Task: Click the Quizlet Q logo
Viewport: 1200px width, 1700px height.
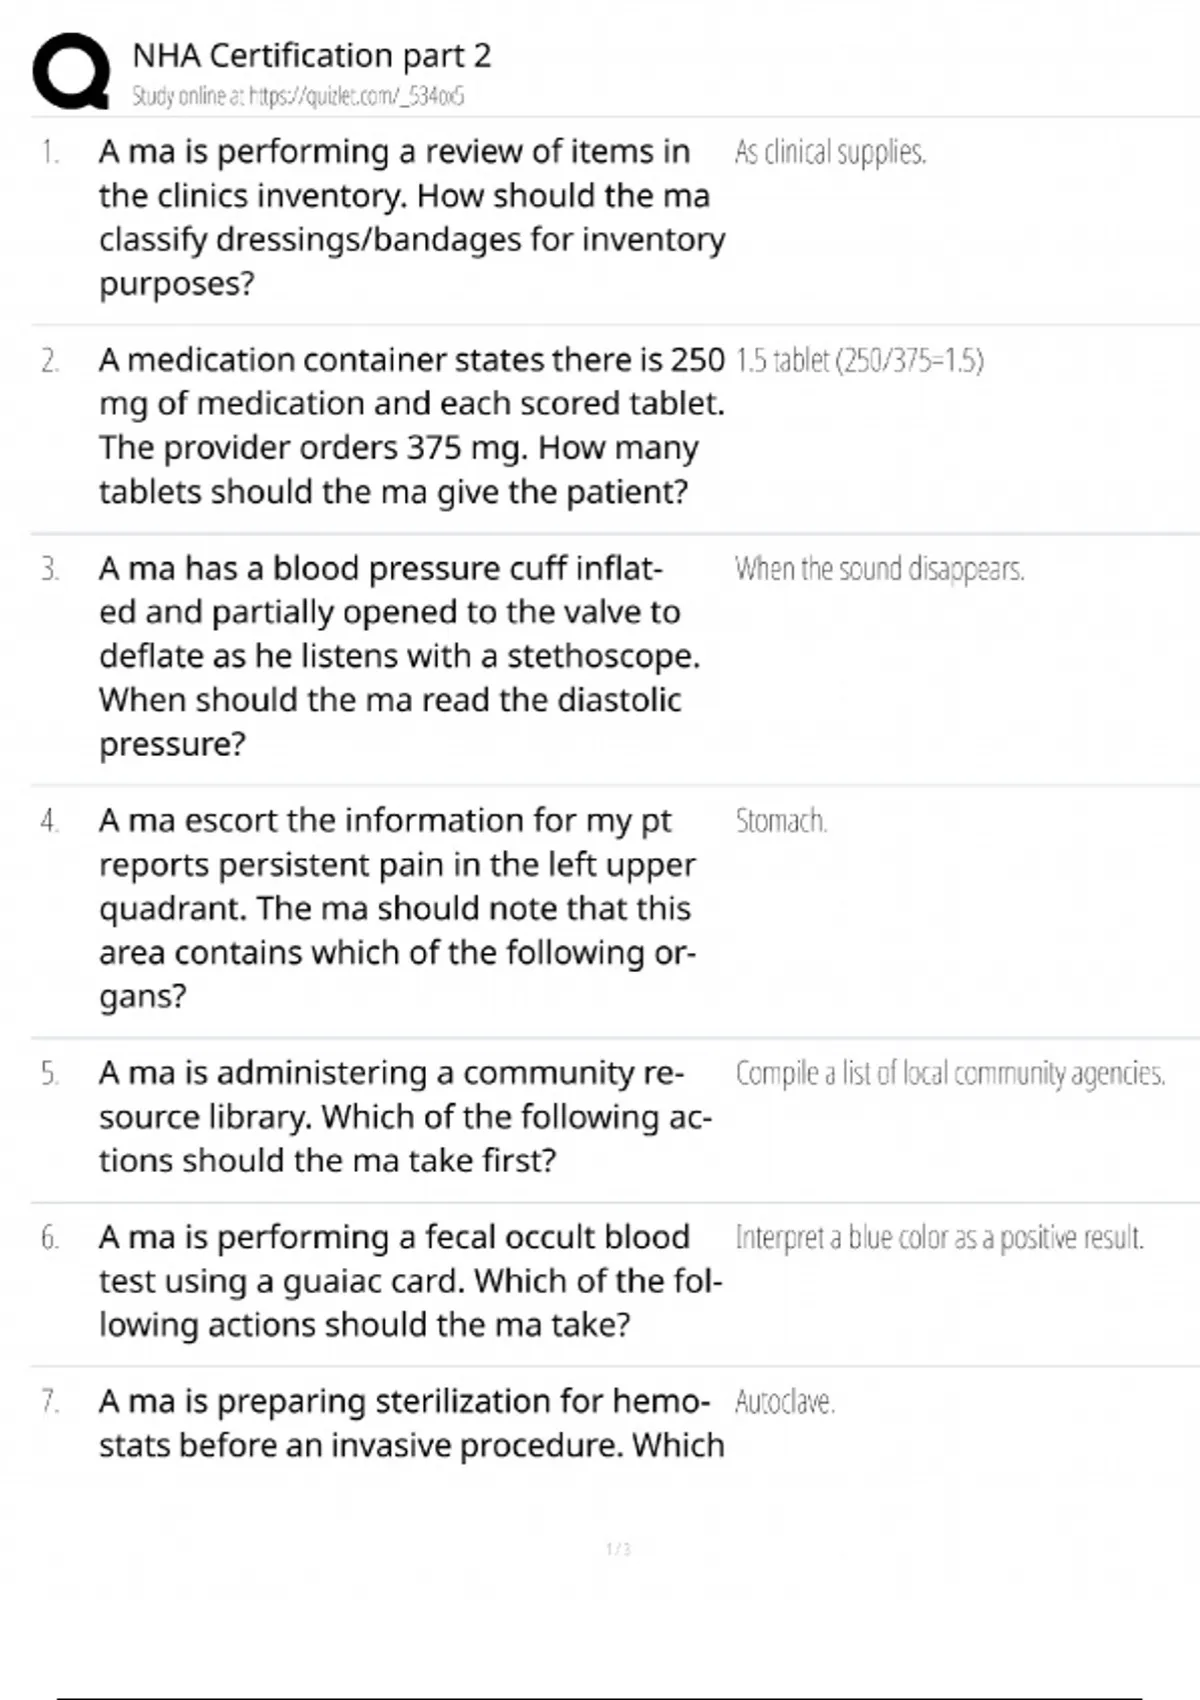Action: [x=72, y=70]
